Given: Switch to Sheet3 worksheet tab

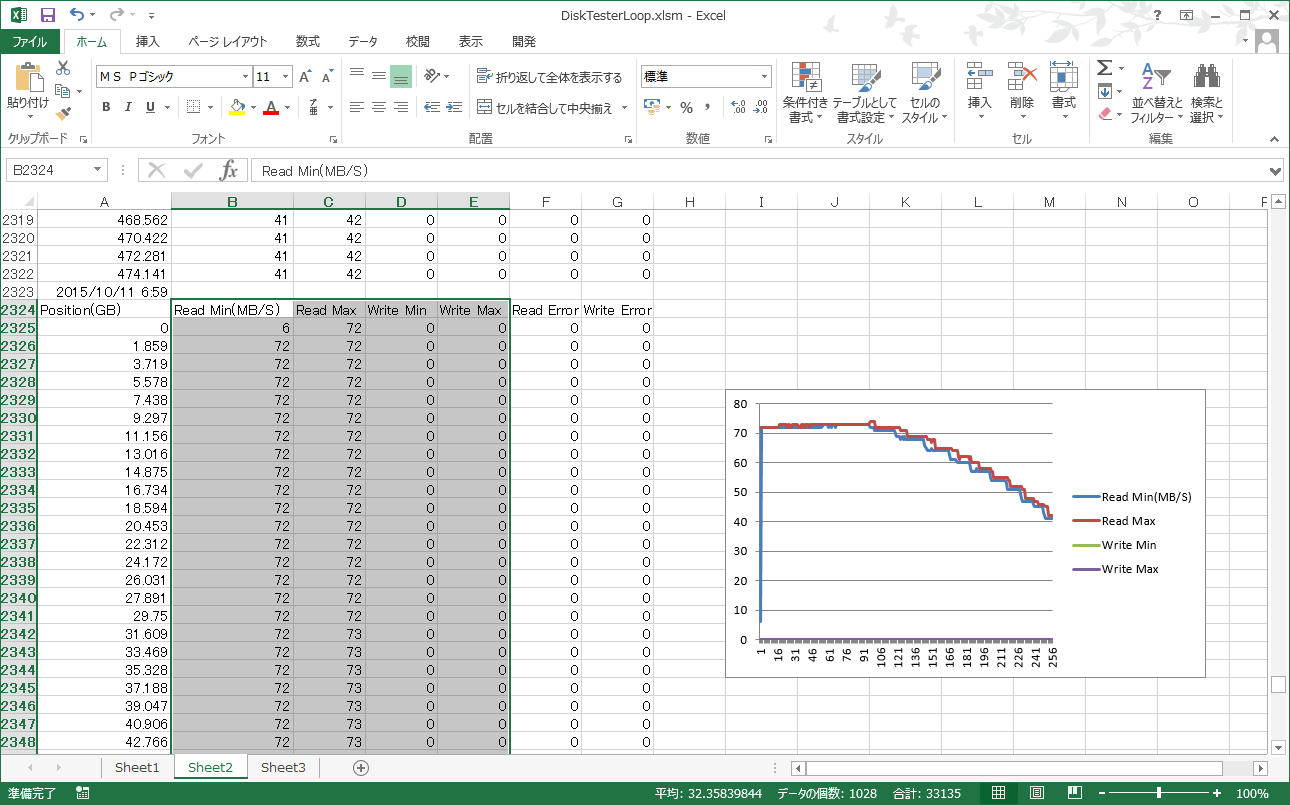Looking at the screenshot, I should 283,768.
